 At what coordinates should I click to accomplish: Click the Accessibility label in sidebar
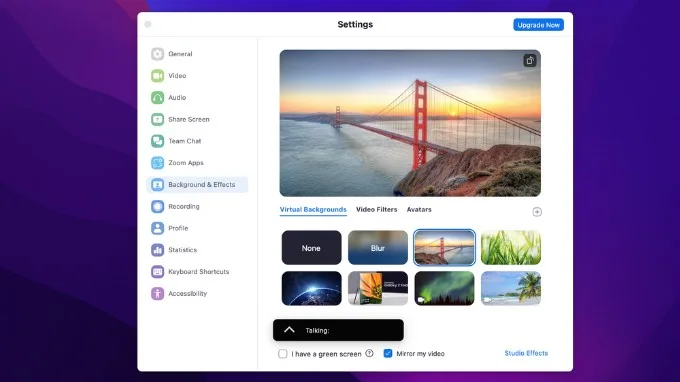(x=188, y=294)
